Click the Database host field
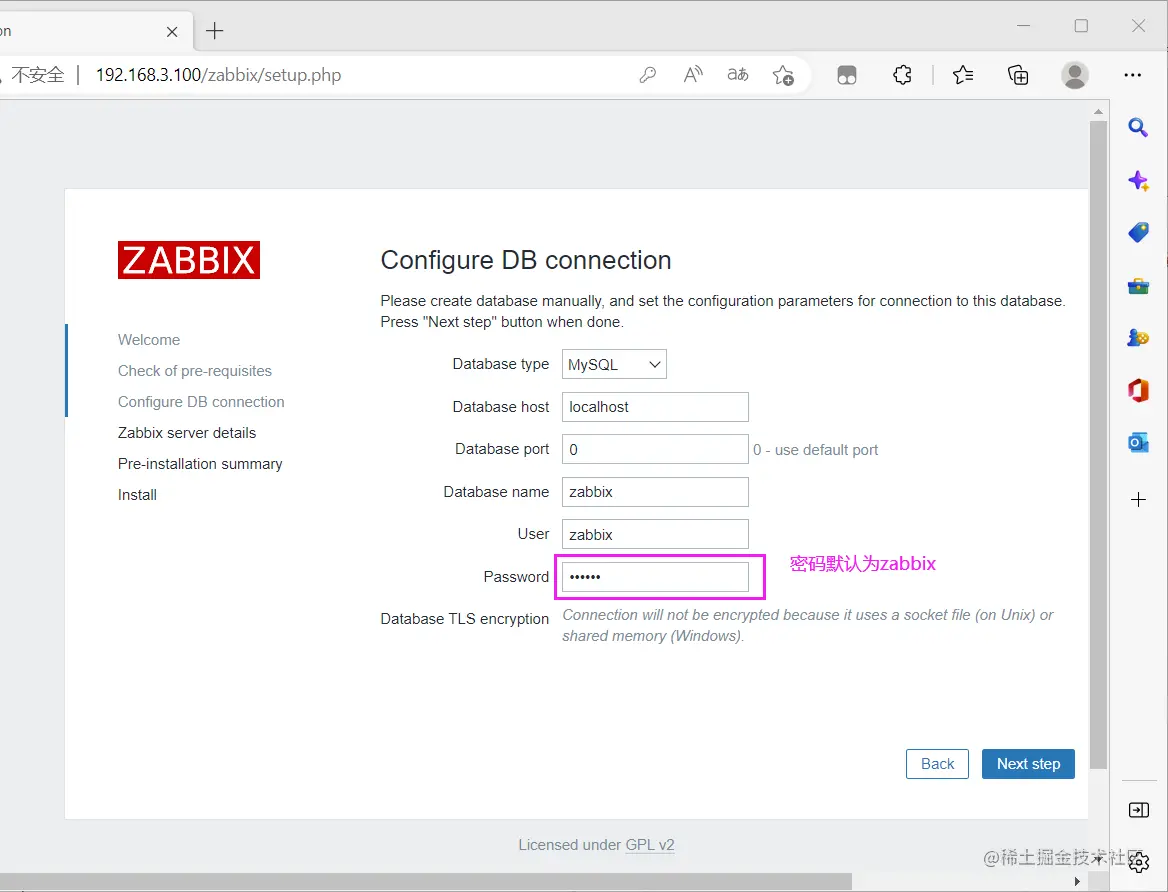1168x892 pixels. [x=655, y=407]
